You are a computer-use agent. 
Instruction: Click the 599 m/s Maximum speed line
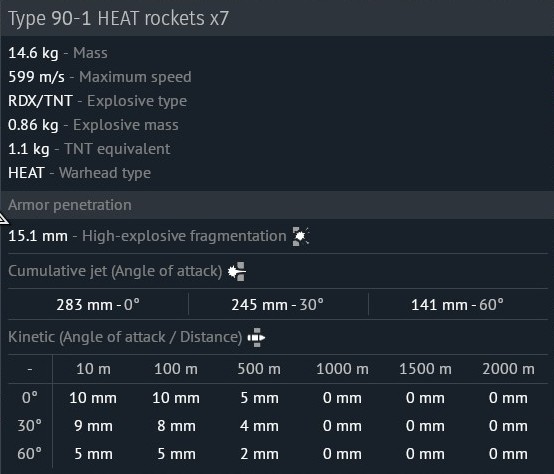click(x=100, y=77)
